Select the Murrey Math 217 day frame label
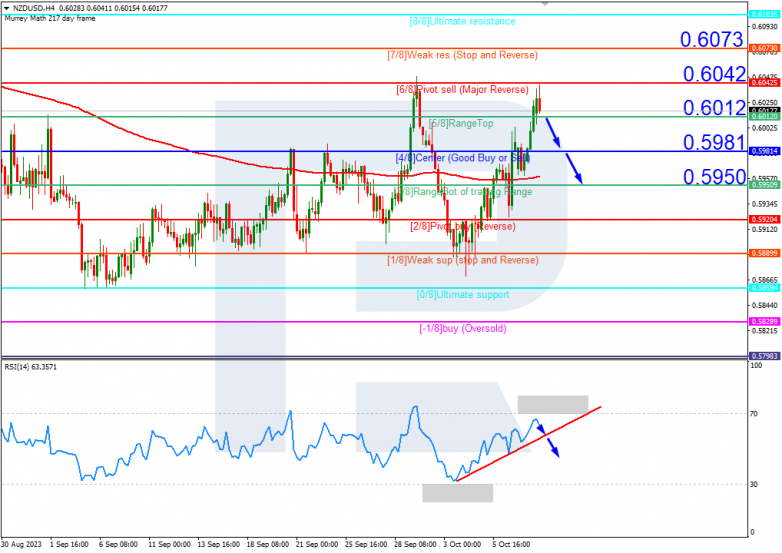This screenshot has height=553, width=782. [x=49, y=18]
